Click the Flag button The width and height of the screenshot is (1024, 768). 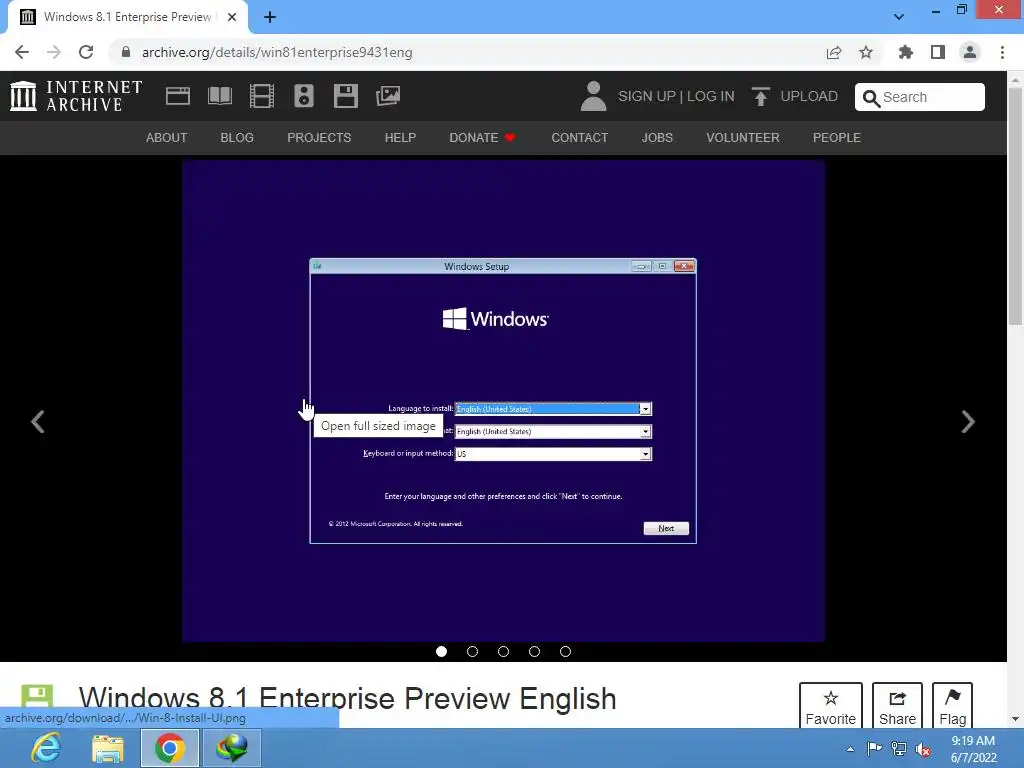pos(953,707)
